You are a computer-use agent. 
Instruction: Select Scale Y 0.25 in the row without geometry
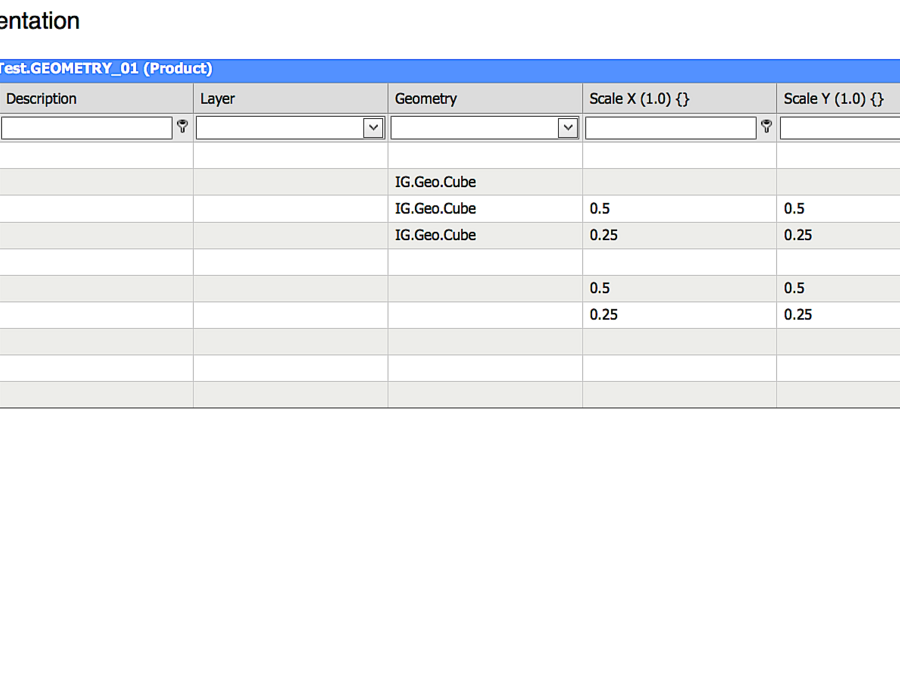coord(839,315)
